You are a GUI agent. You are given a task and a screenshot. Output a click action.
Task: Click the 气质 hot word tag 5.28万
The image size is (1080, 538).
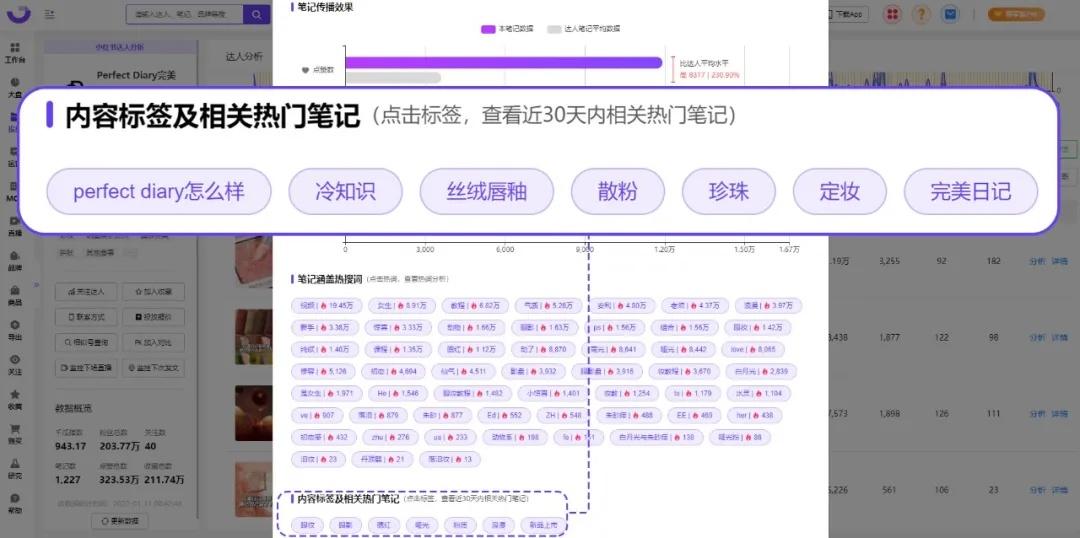coord(549,305)
